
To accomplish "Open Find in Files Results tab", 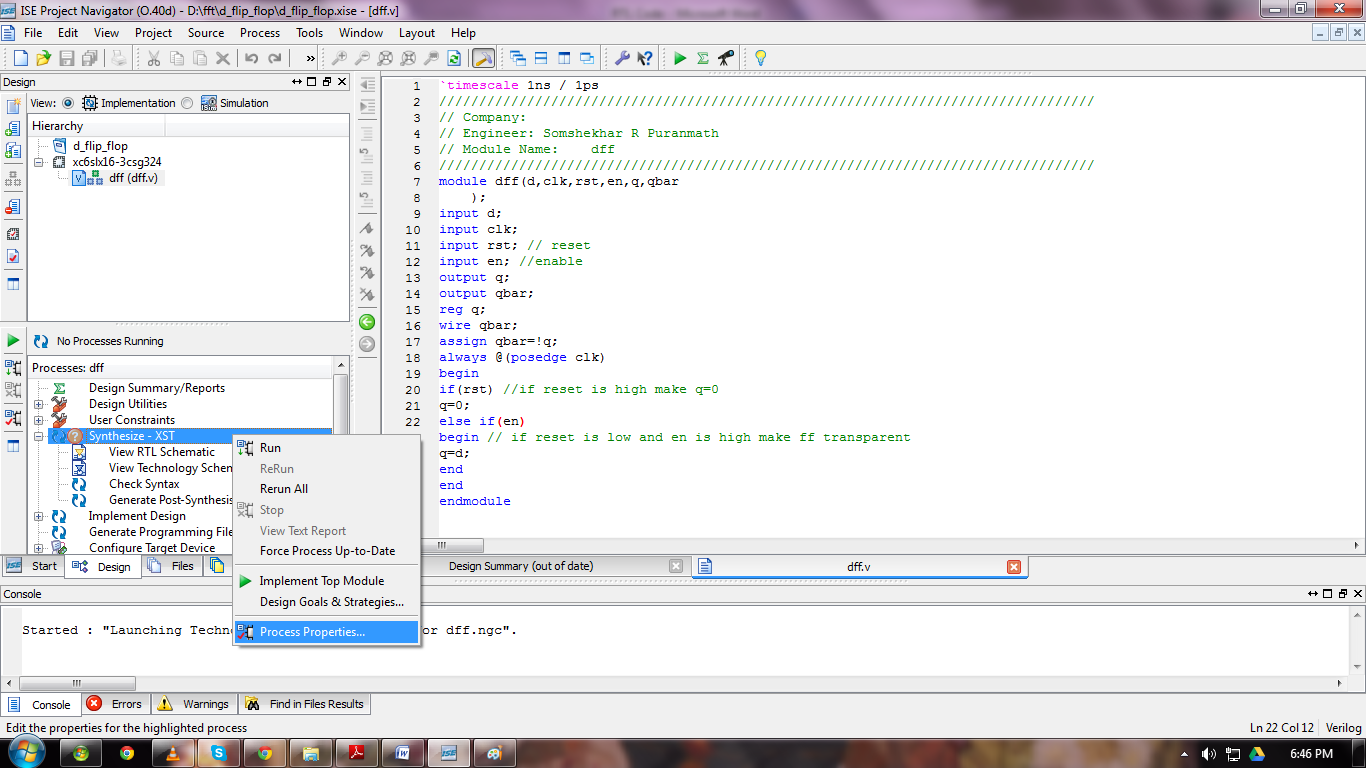I will tap(305, 704).
